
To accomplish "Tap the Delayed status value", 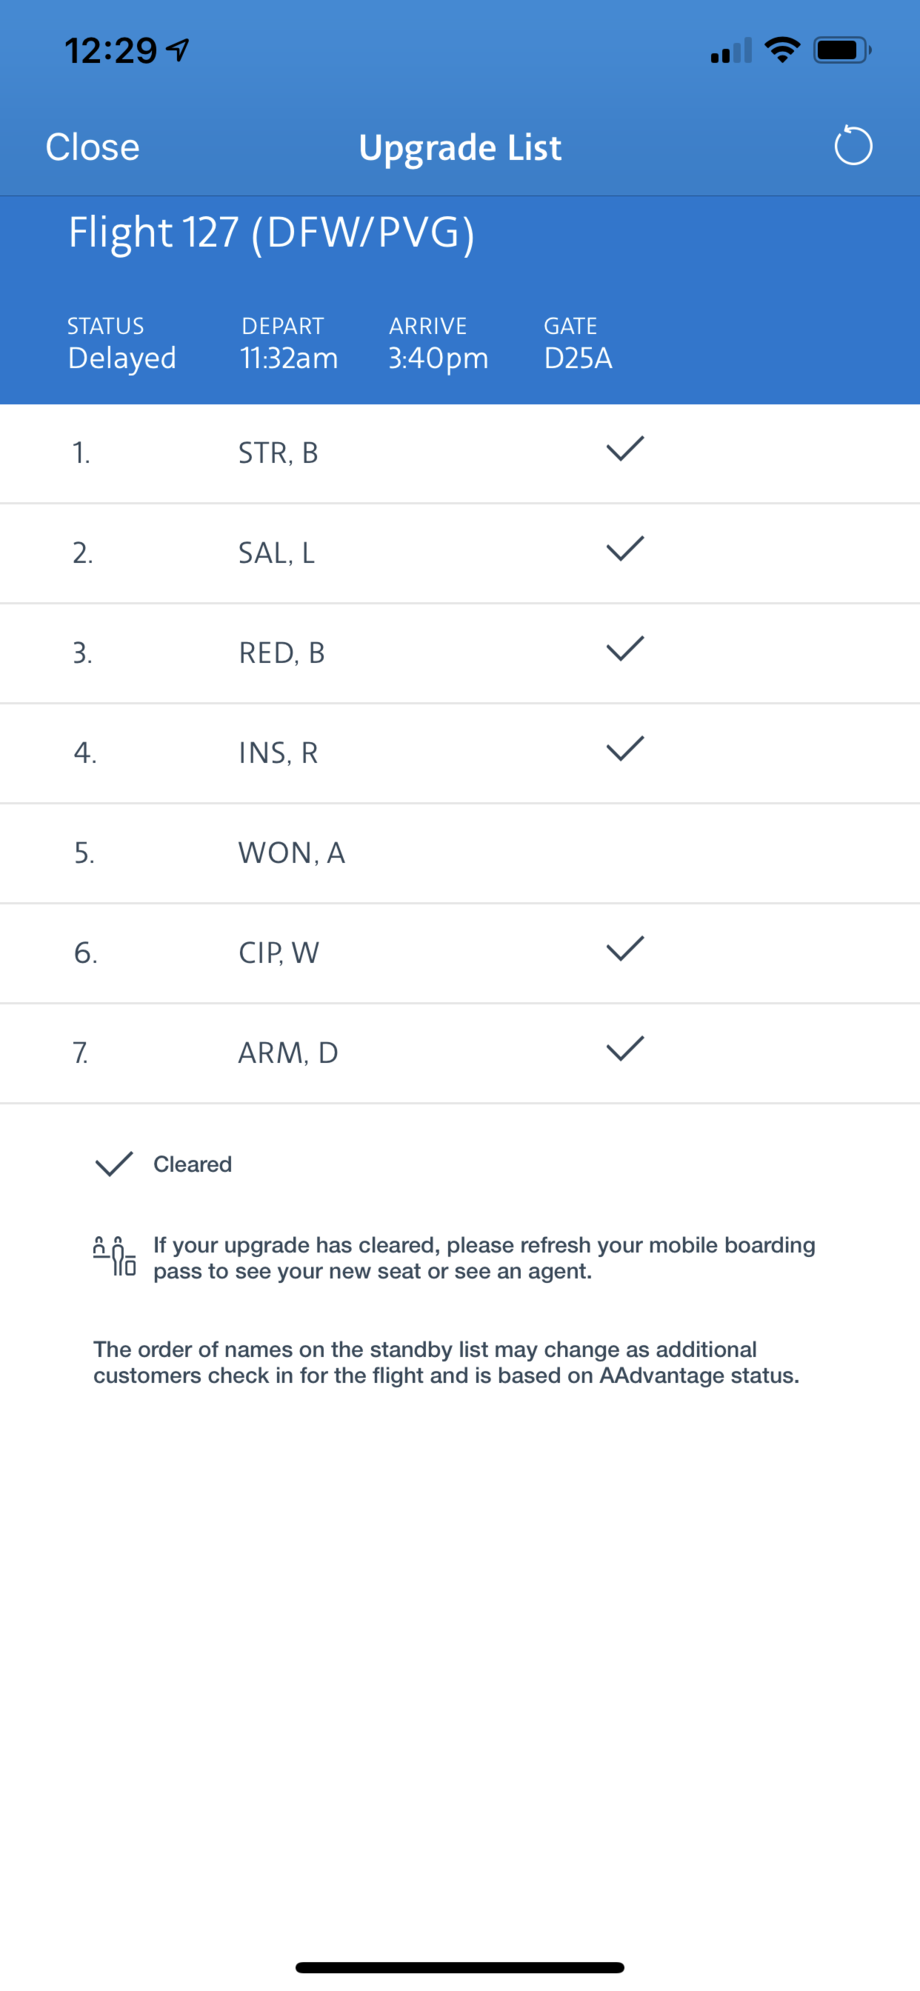I will (x=122, y=358).
